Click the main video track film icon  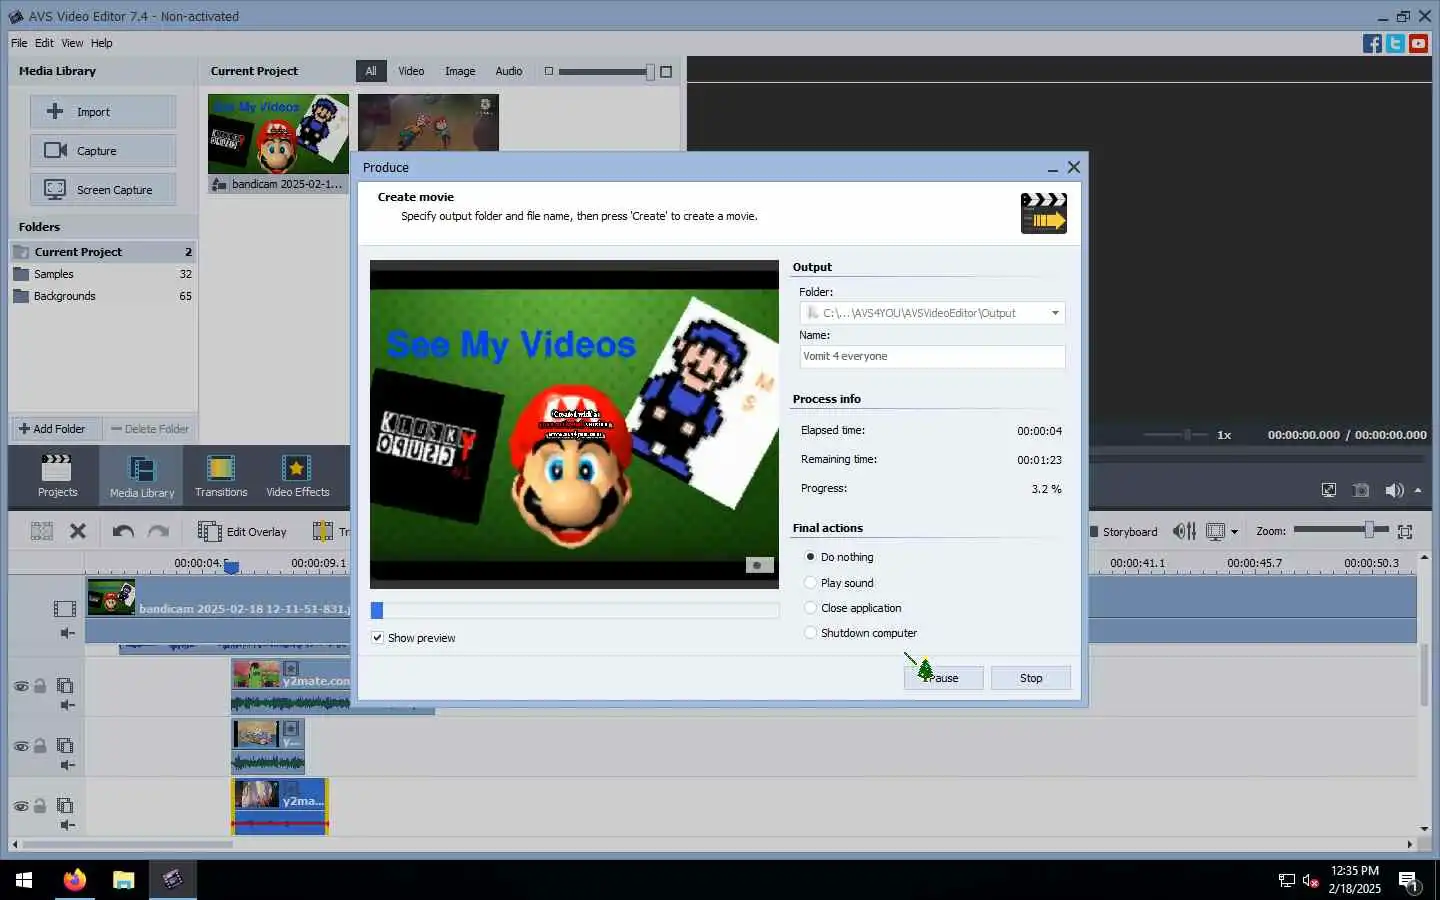(65, 608)
